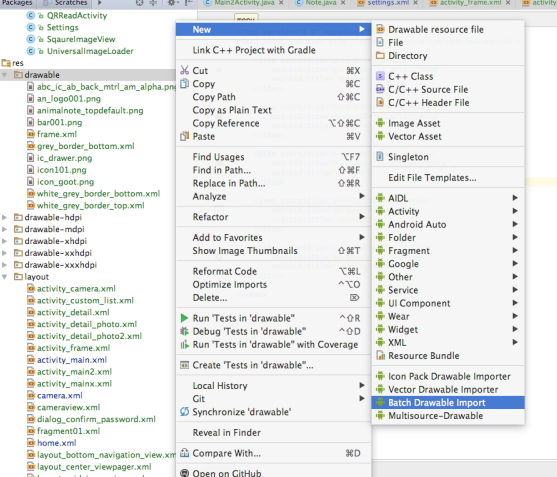Screen dimensions: 557x477
Task: Open the Analyze submenu
Action: point(274,196)
